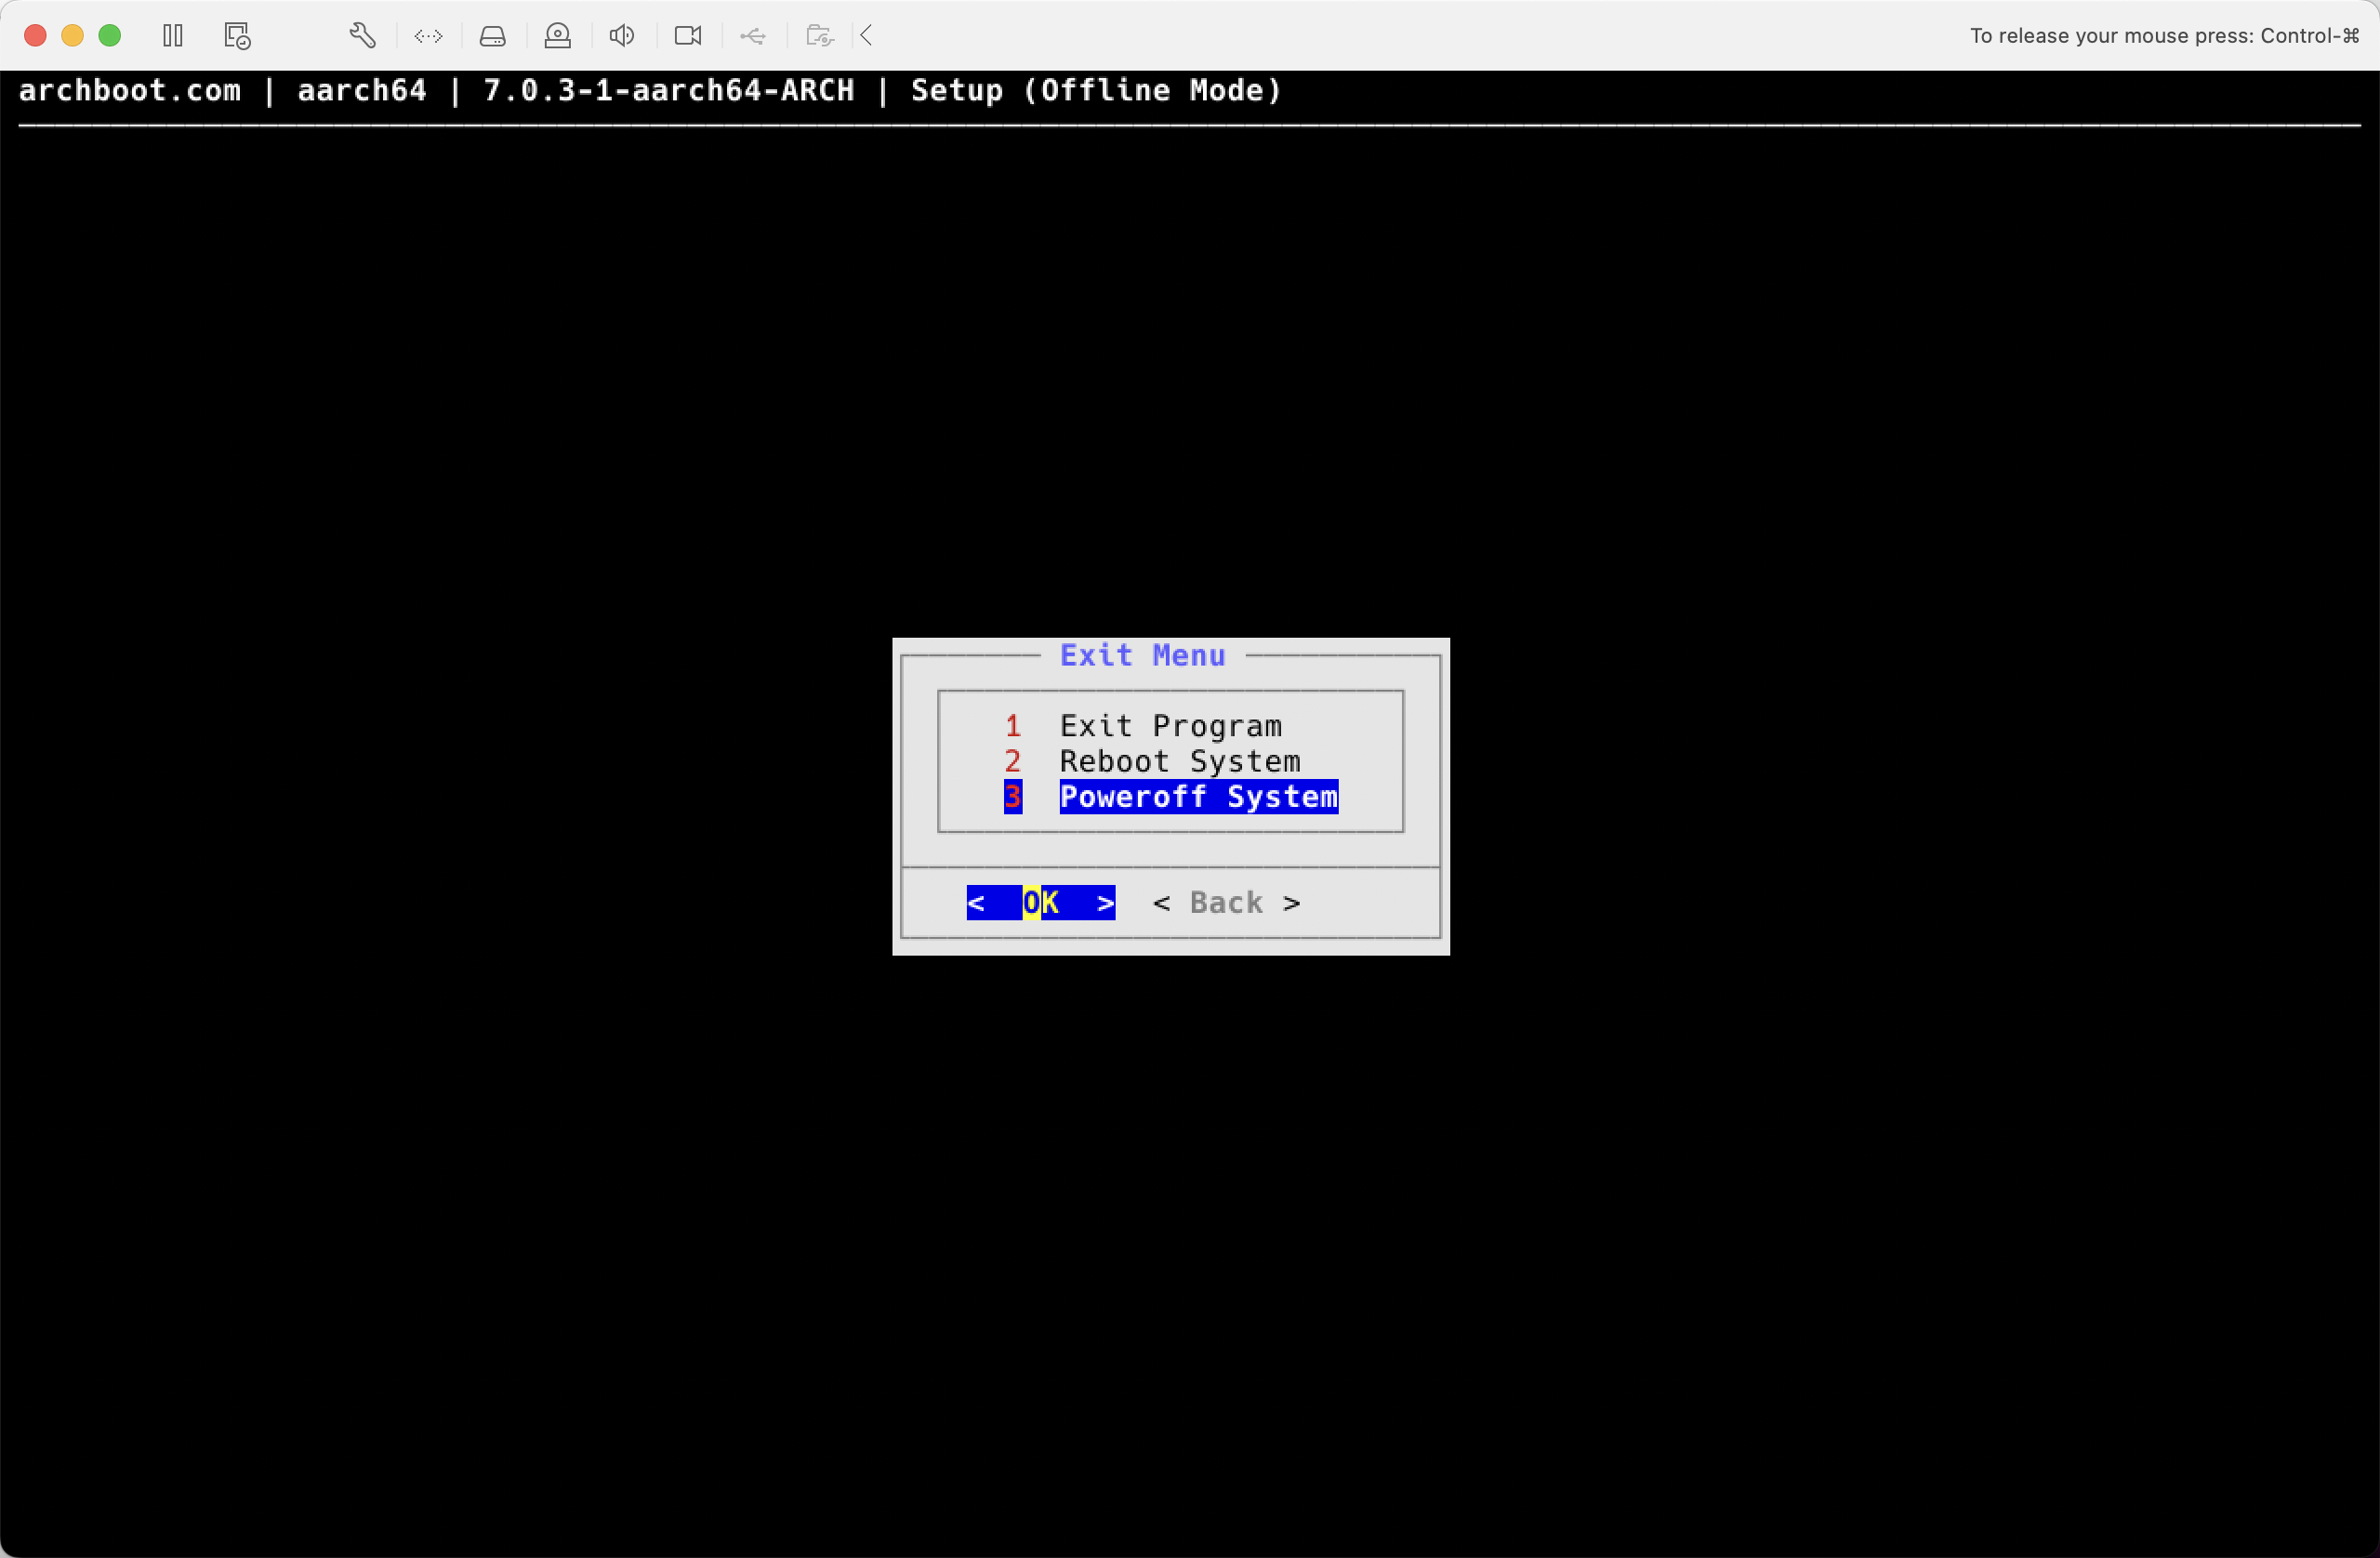Open the CD/DVD drive icon
The height and width of the screenshot is (1558, 2380).
(557, 36)
